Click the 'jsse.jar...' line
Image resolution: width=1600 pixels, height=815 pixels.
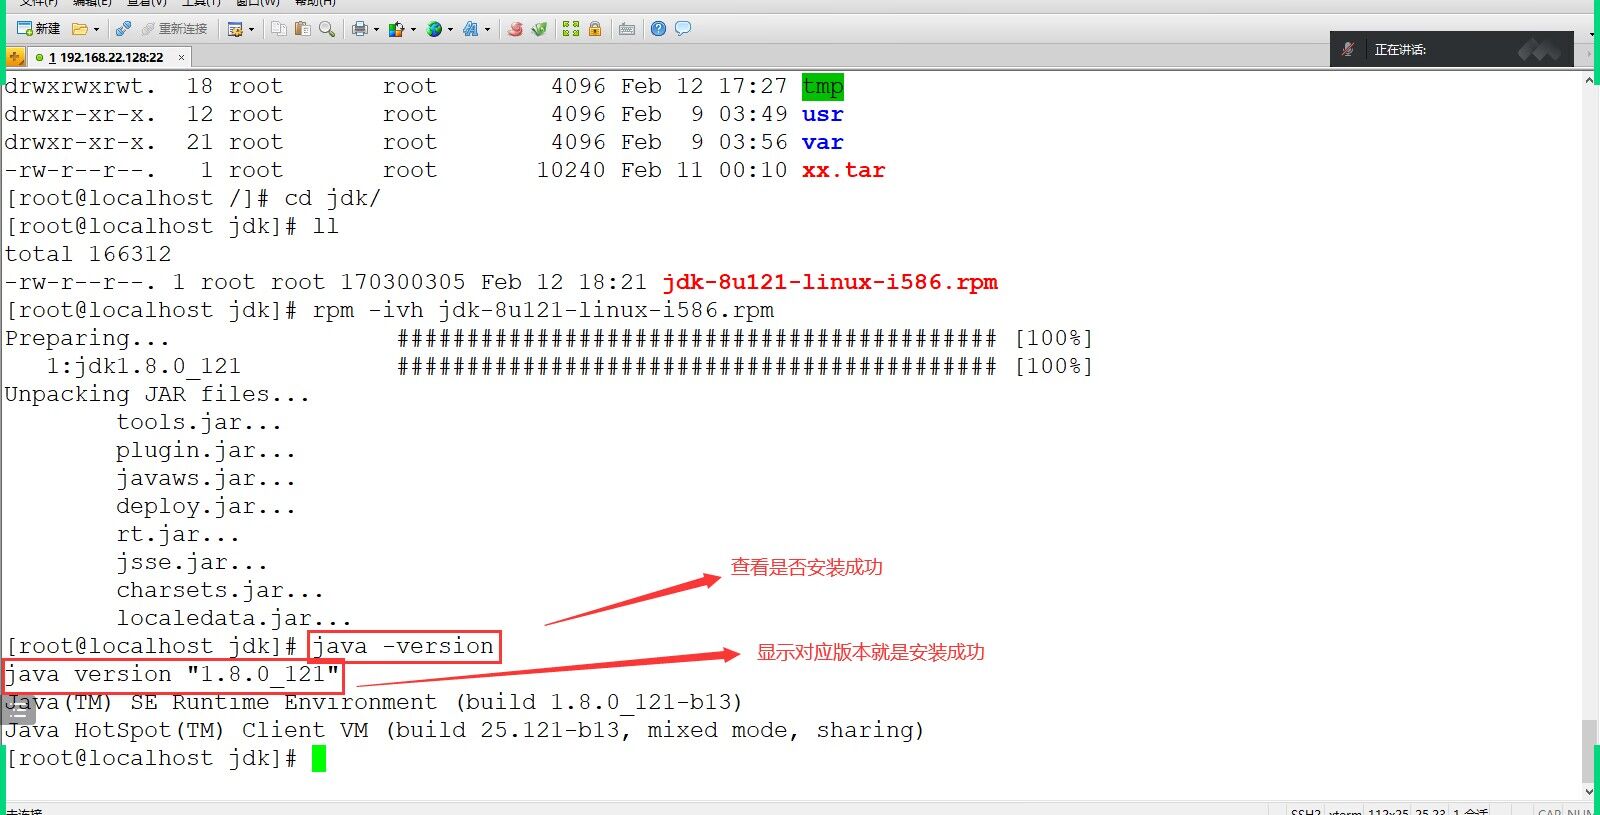[x=192, y=563]
